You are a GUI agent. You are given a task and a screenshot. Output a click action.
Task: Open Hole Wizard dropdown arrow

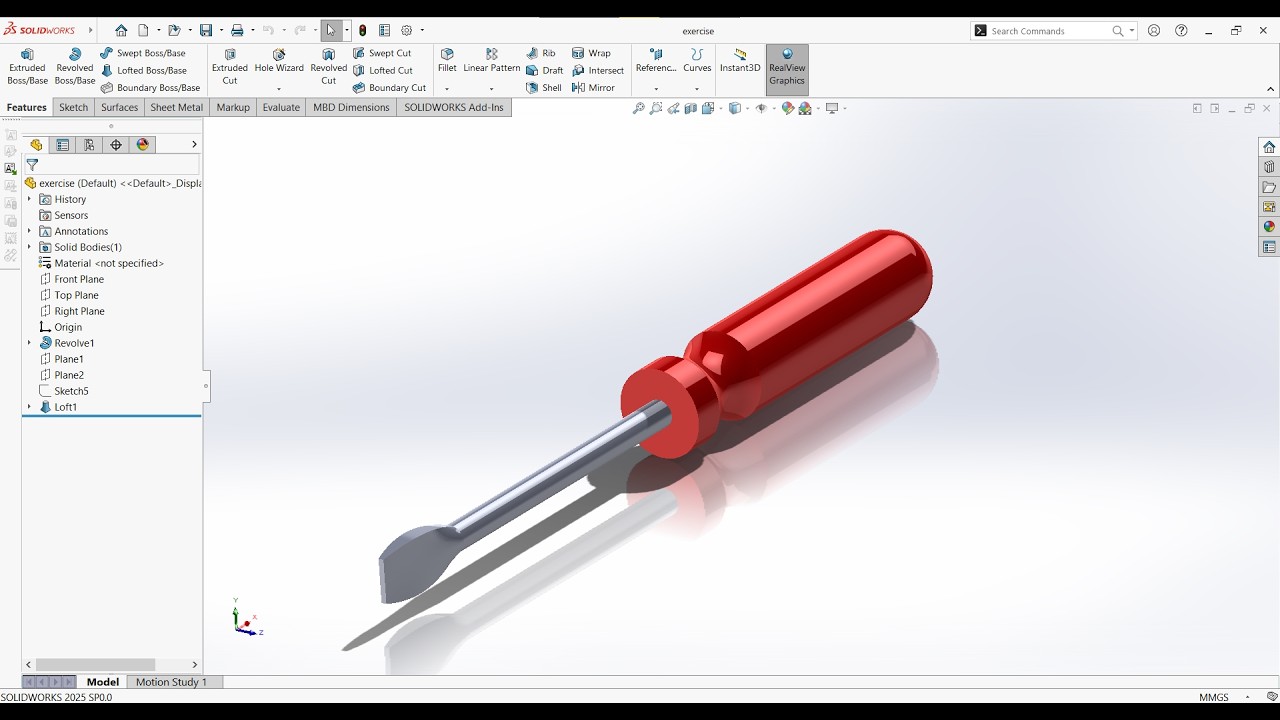(279, 89)
